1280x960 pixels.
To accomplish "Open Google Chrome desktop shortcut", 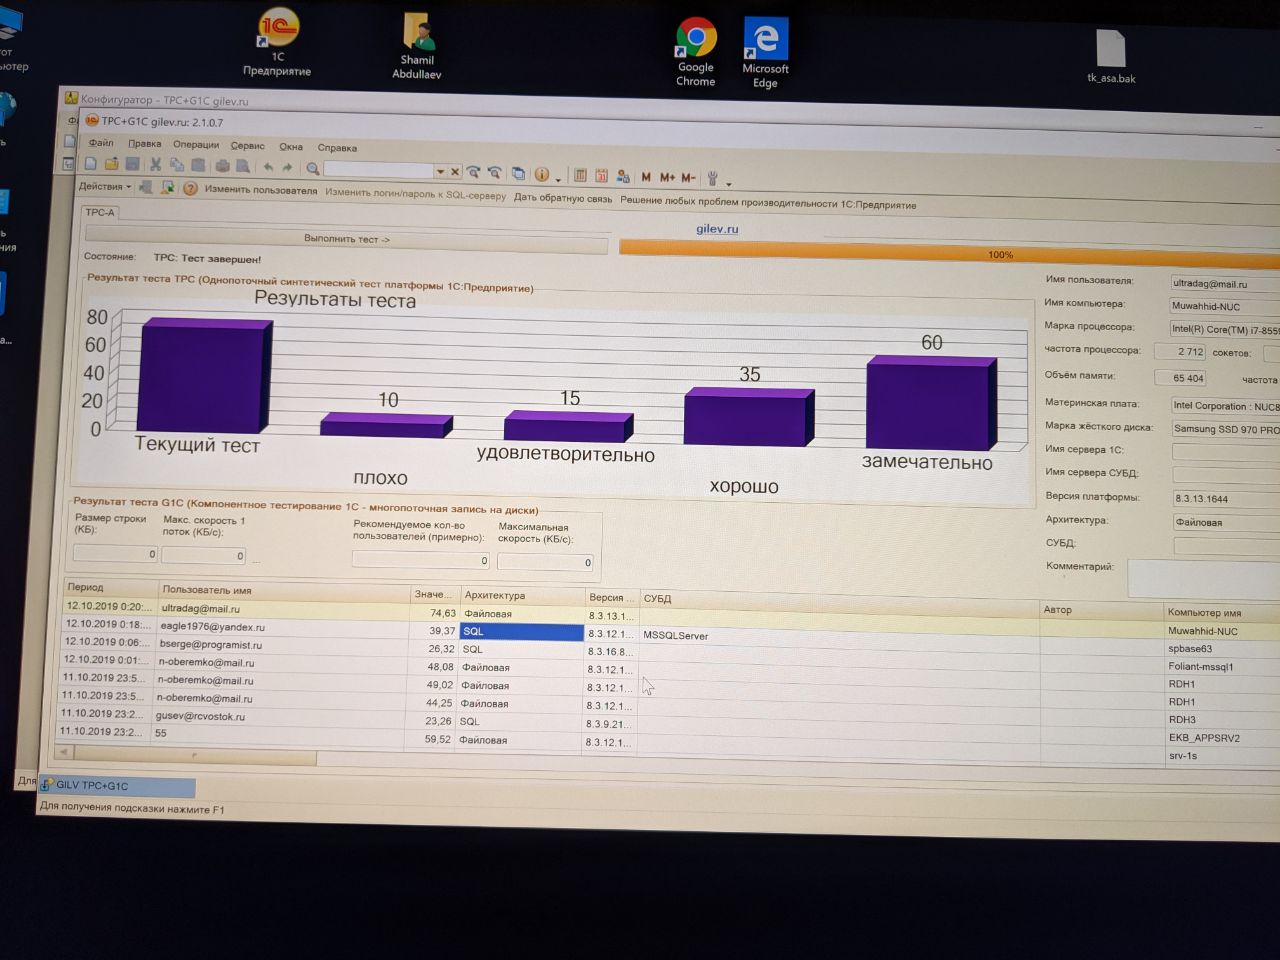I will tap(696, 52).
